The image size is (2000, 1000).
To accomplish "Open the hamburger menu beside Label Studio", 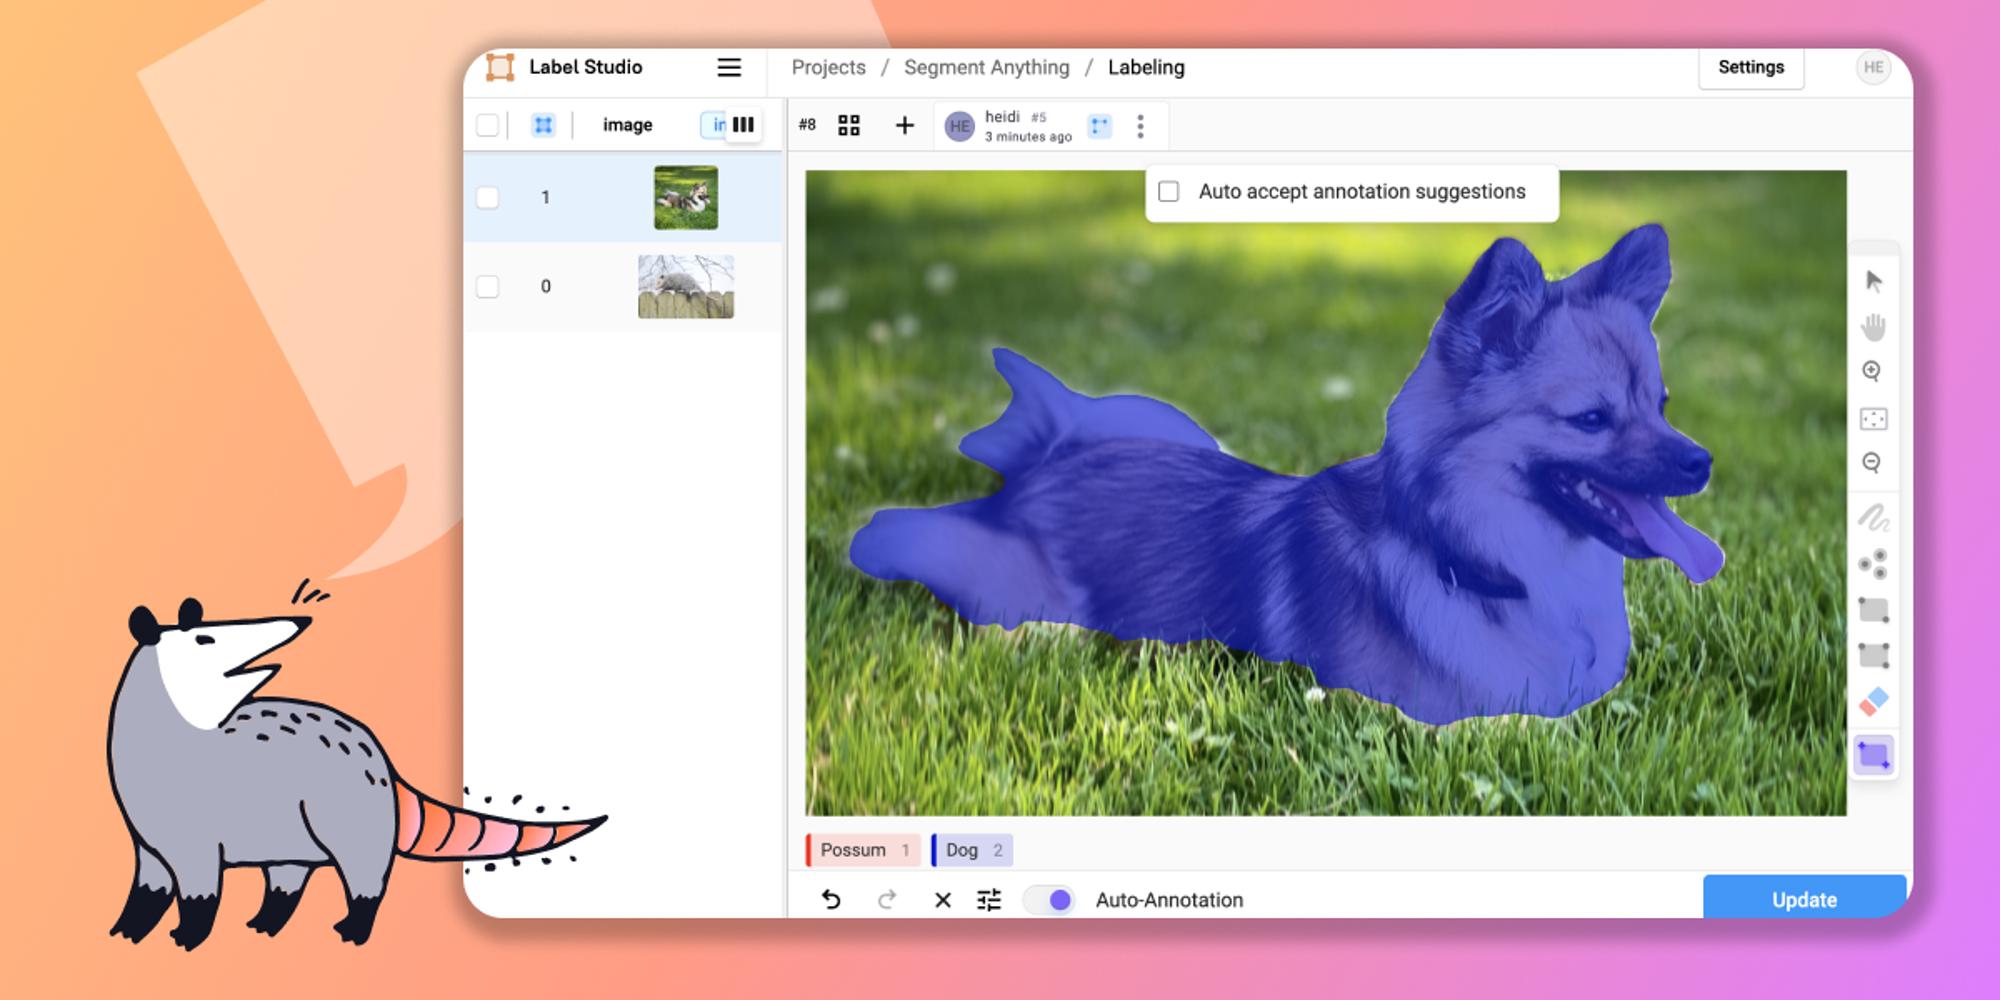I will (729, 67).
